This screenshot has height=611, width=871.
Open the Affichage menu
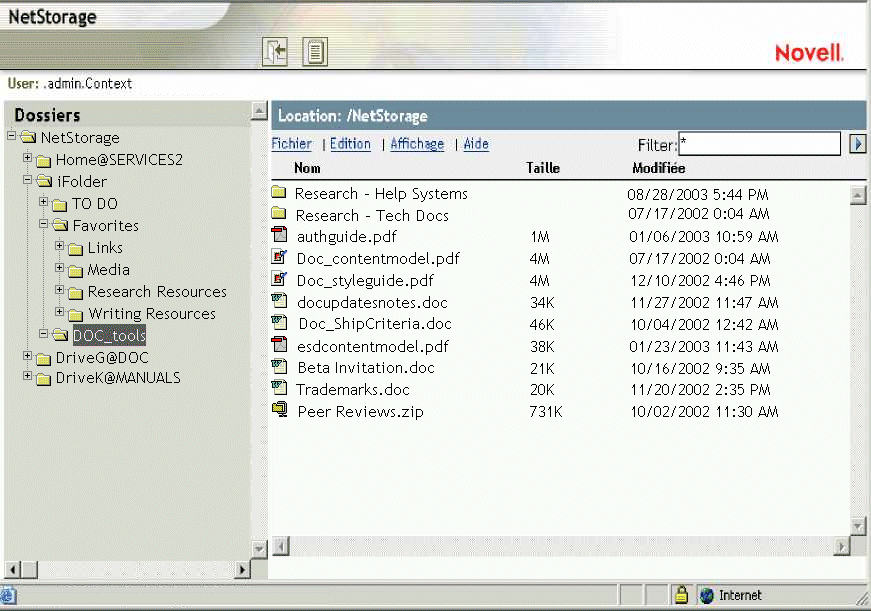click(x=417, y=144)
